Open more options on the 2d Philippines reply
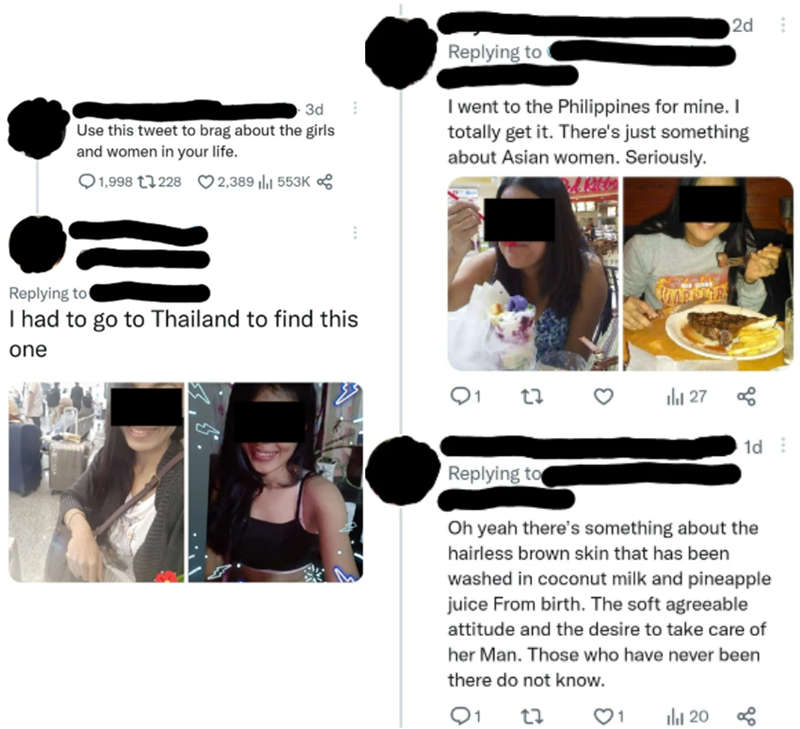 [x=783, y=25]
